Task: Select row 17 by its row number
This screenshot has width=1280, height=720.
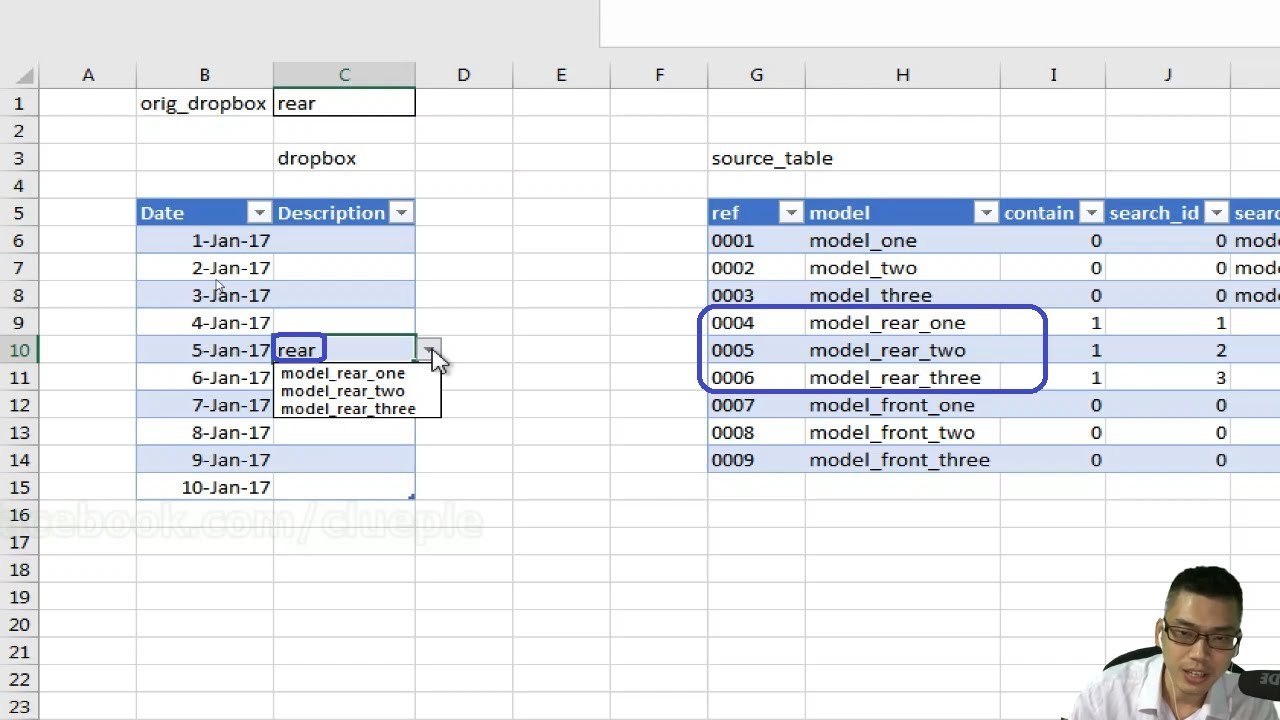Action: click(19, 542)
